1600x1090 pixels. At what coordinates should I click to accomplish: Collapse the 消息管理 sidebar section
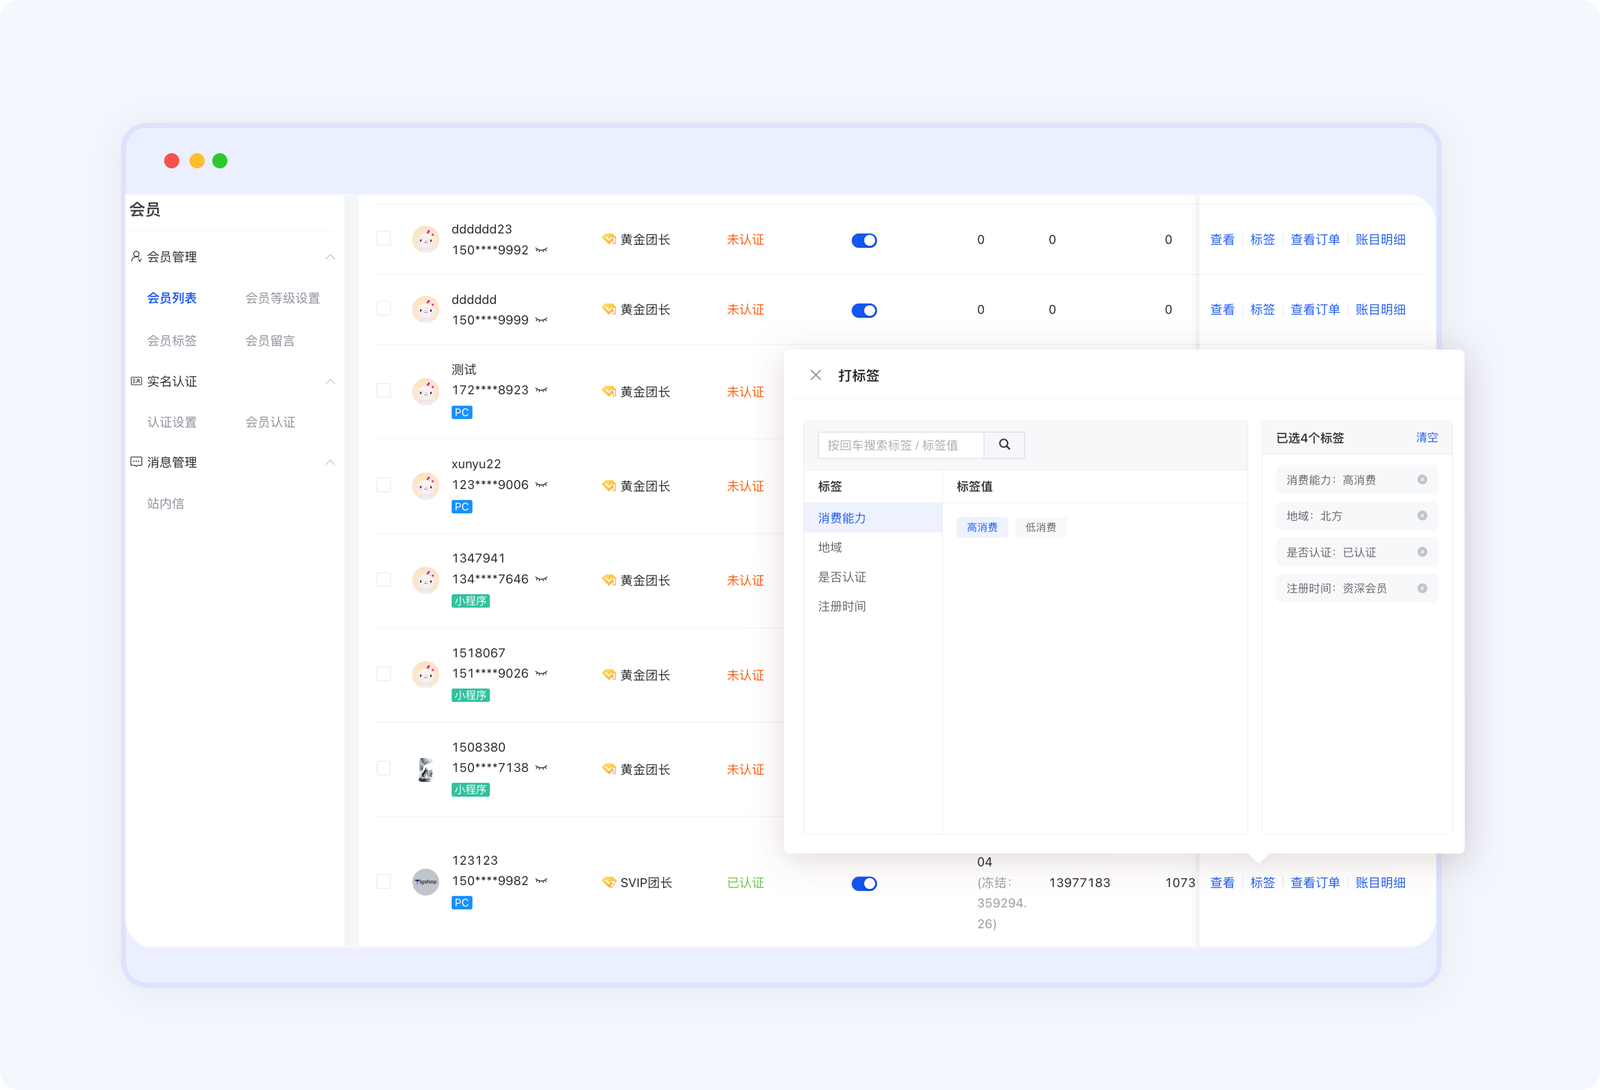[x=330, y=462]
